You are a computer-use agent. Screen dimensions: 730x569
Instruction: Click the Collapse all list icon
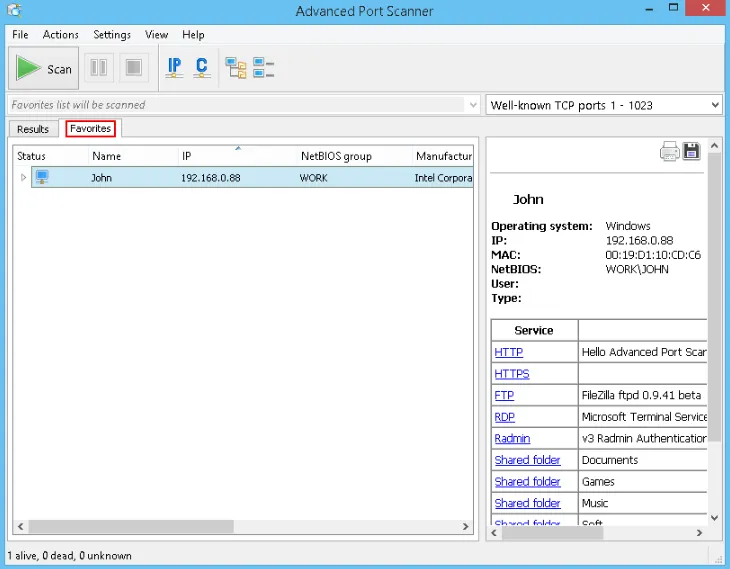(x=264, y=68)
